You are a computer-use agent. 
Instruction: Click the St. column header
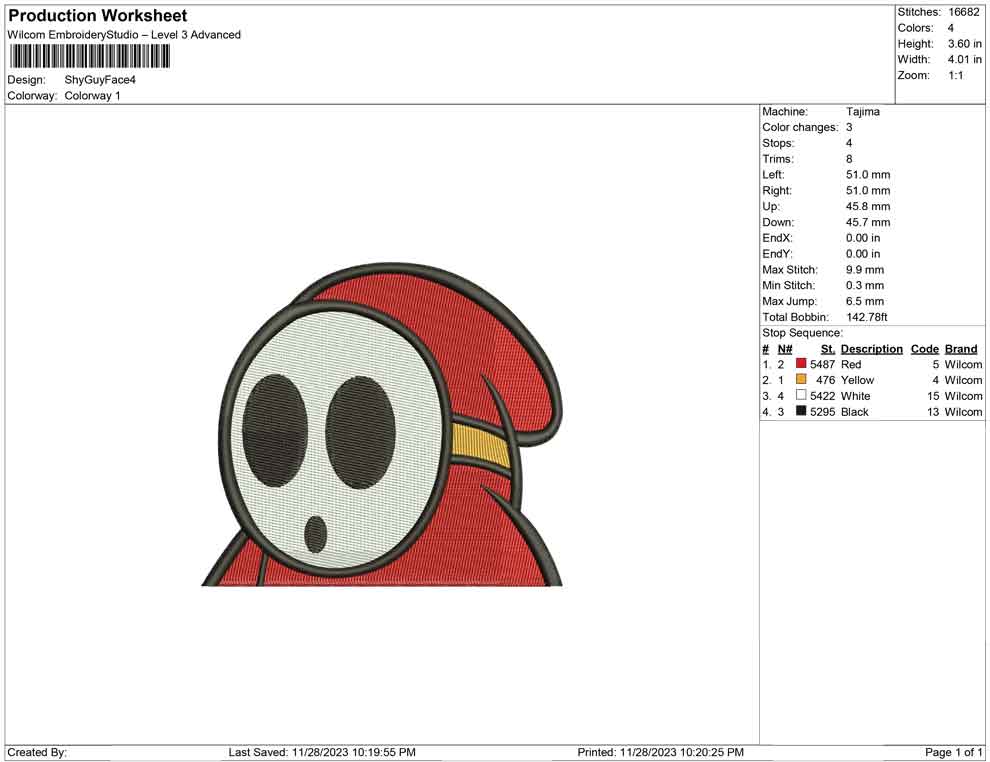[827, 349]
